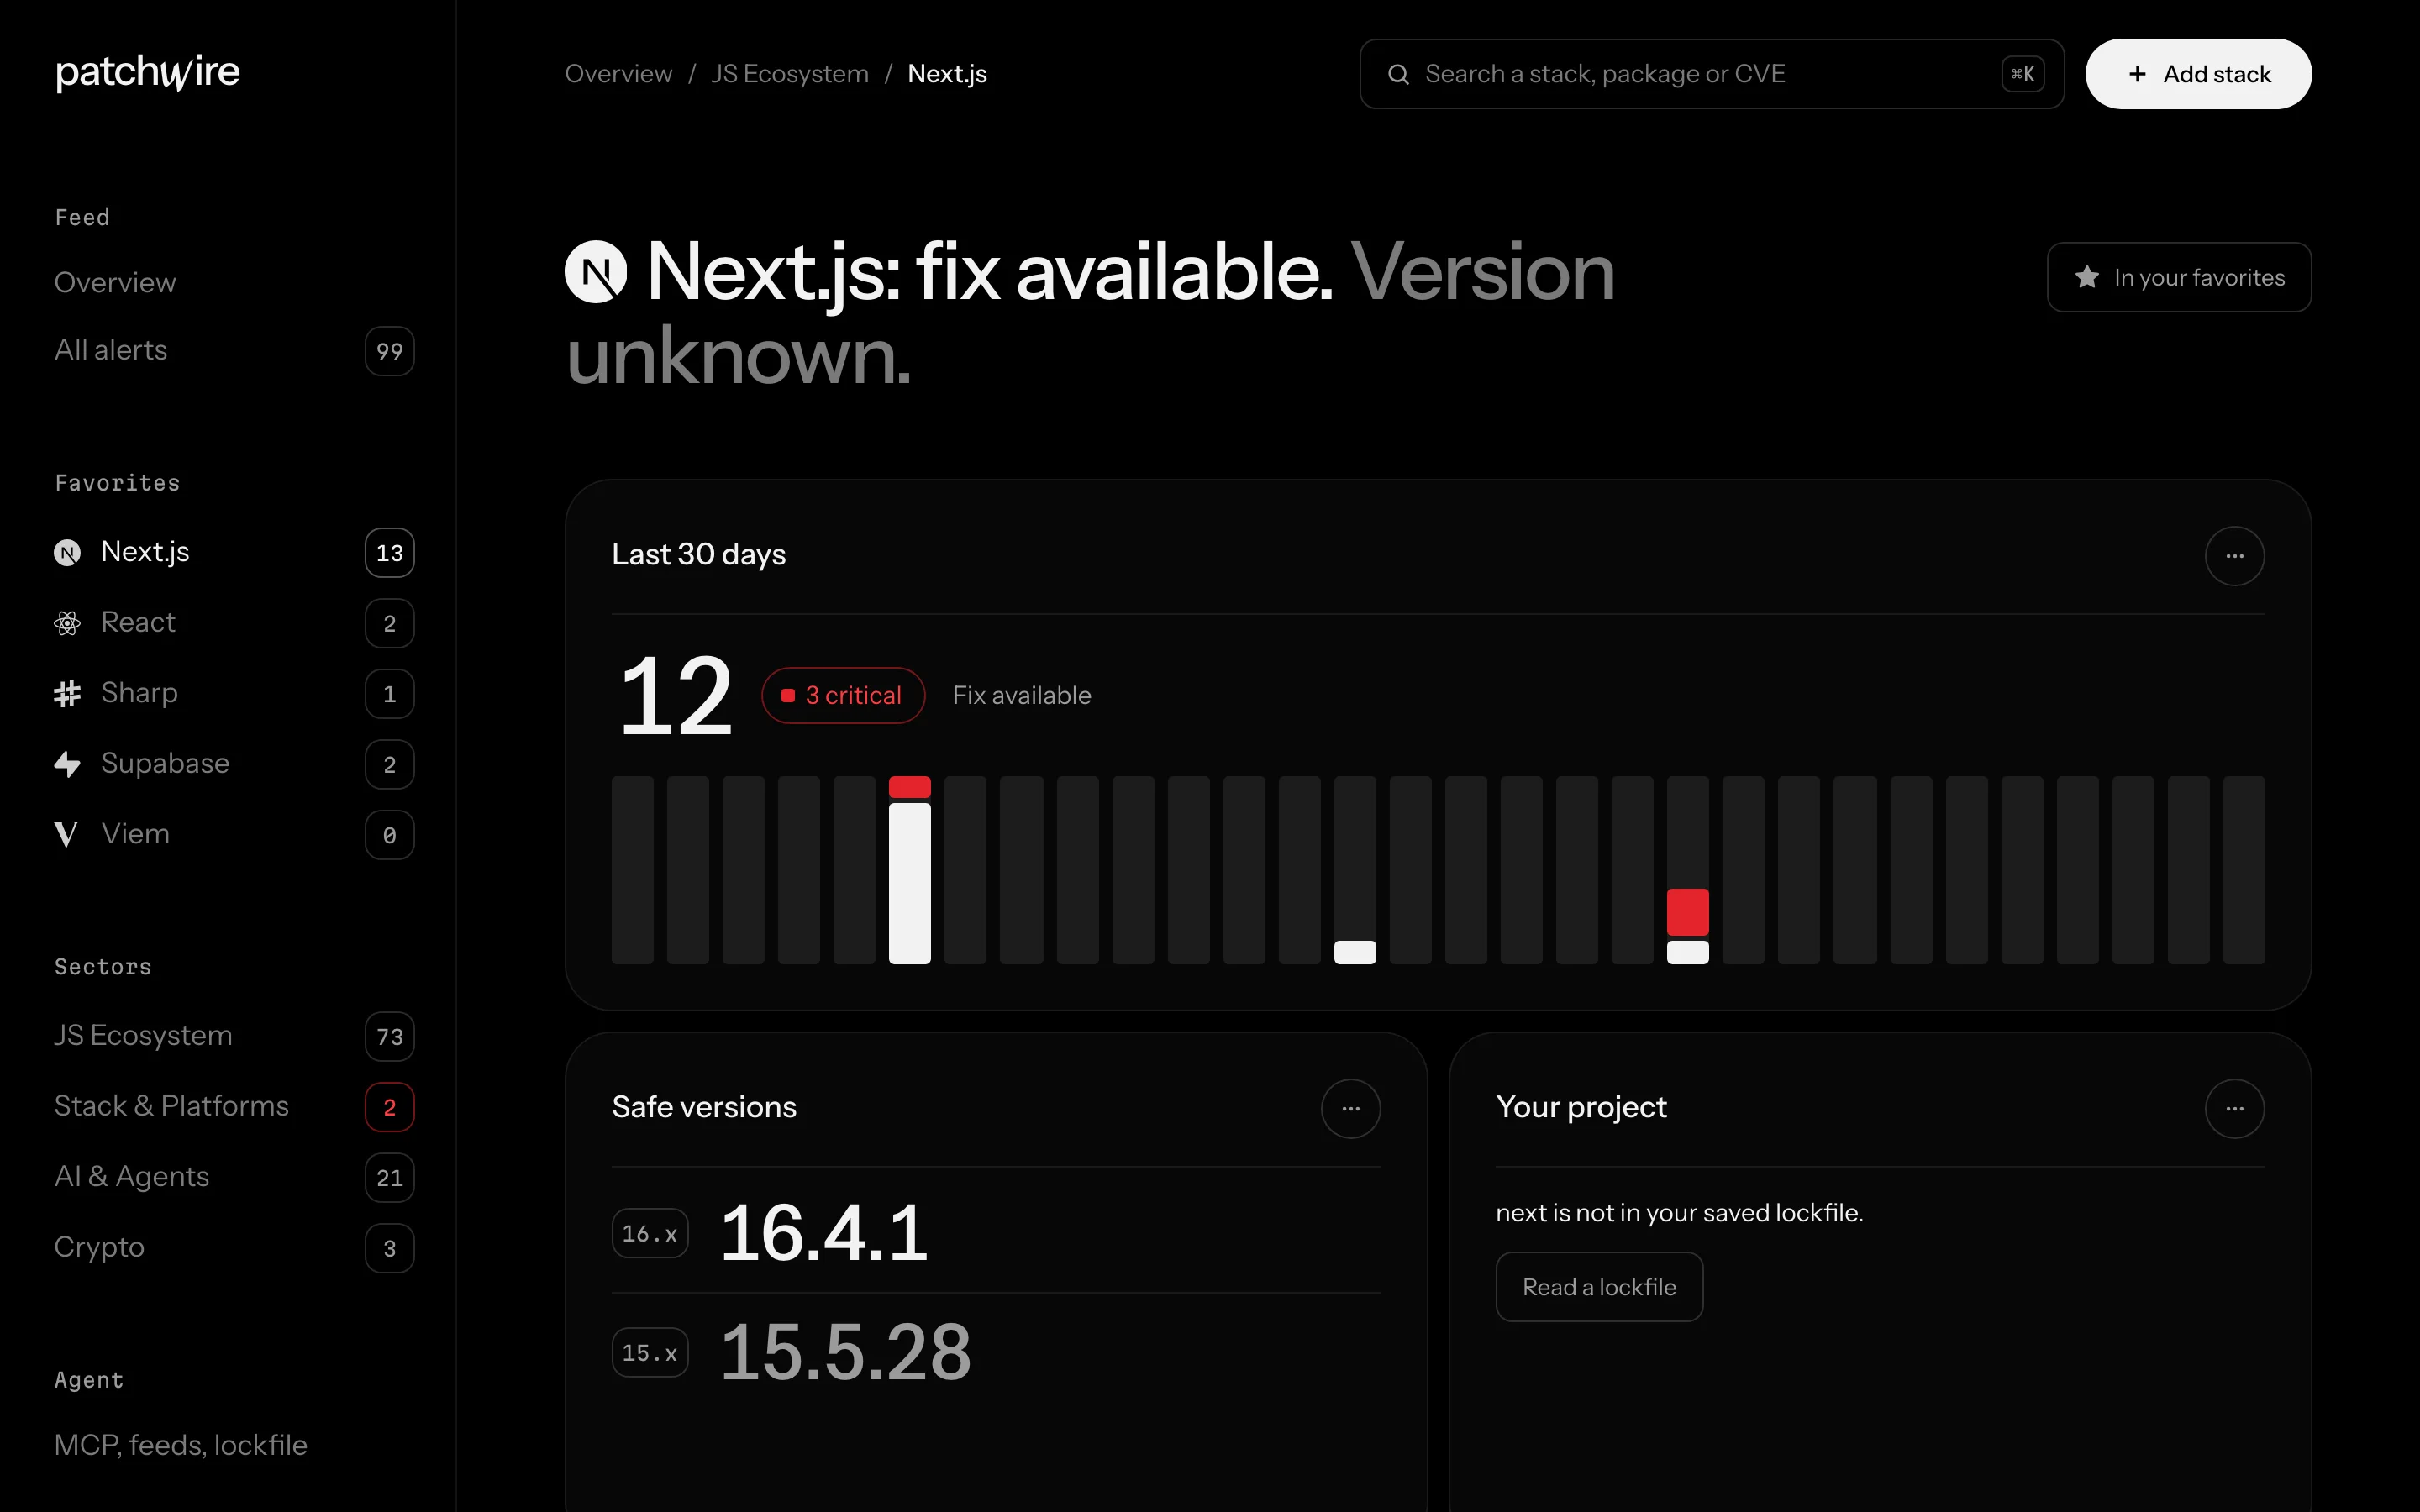
Task: Click the big 12 alert count
Action: pos(676,696)
